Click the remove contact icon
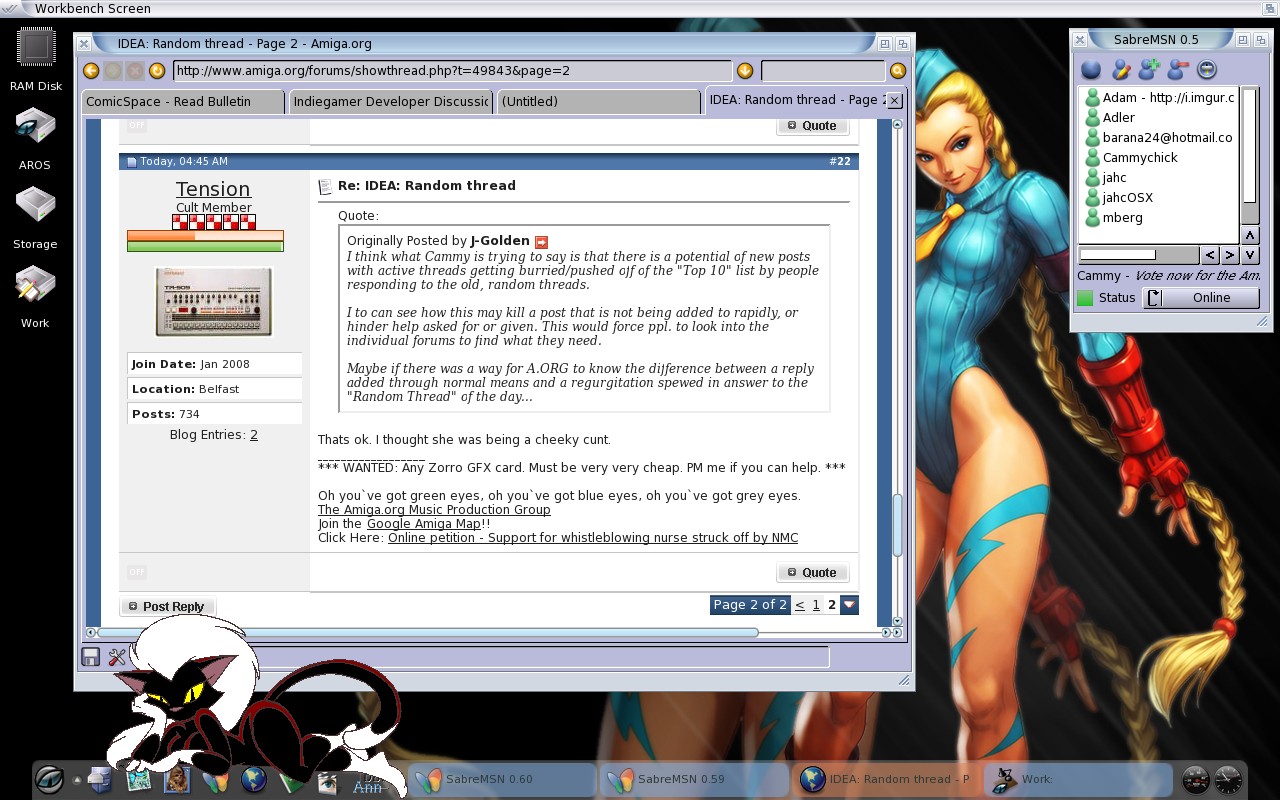1280x800 pixels. tap(1178, 70)
